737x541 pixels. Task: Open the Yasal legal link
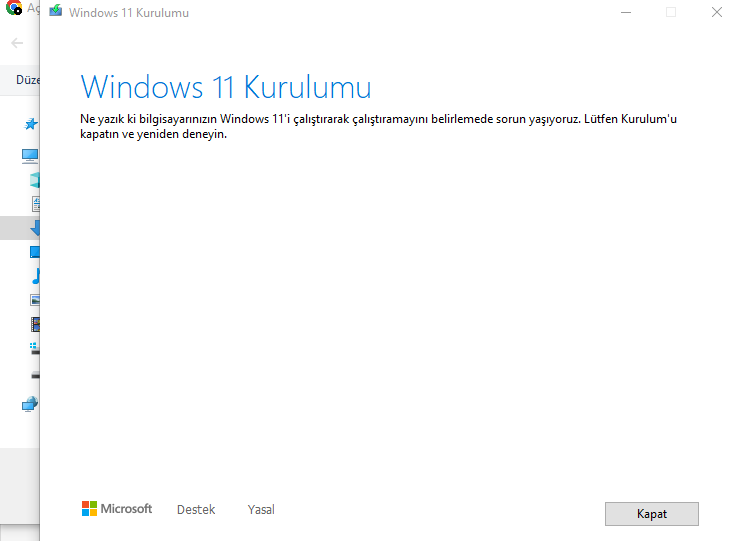coord(261,510)
